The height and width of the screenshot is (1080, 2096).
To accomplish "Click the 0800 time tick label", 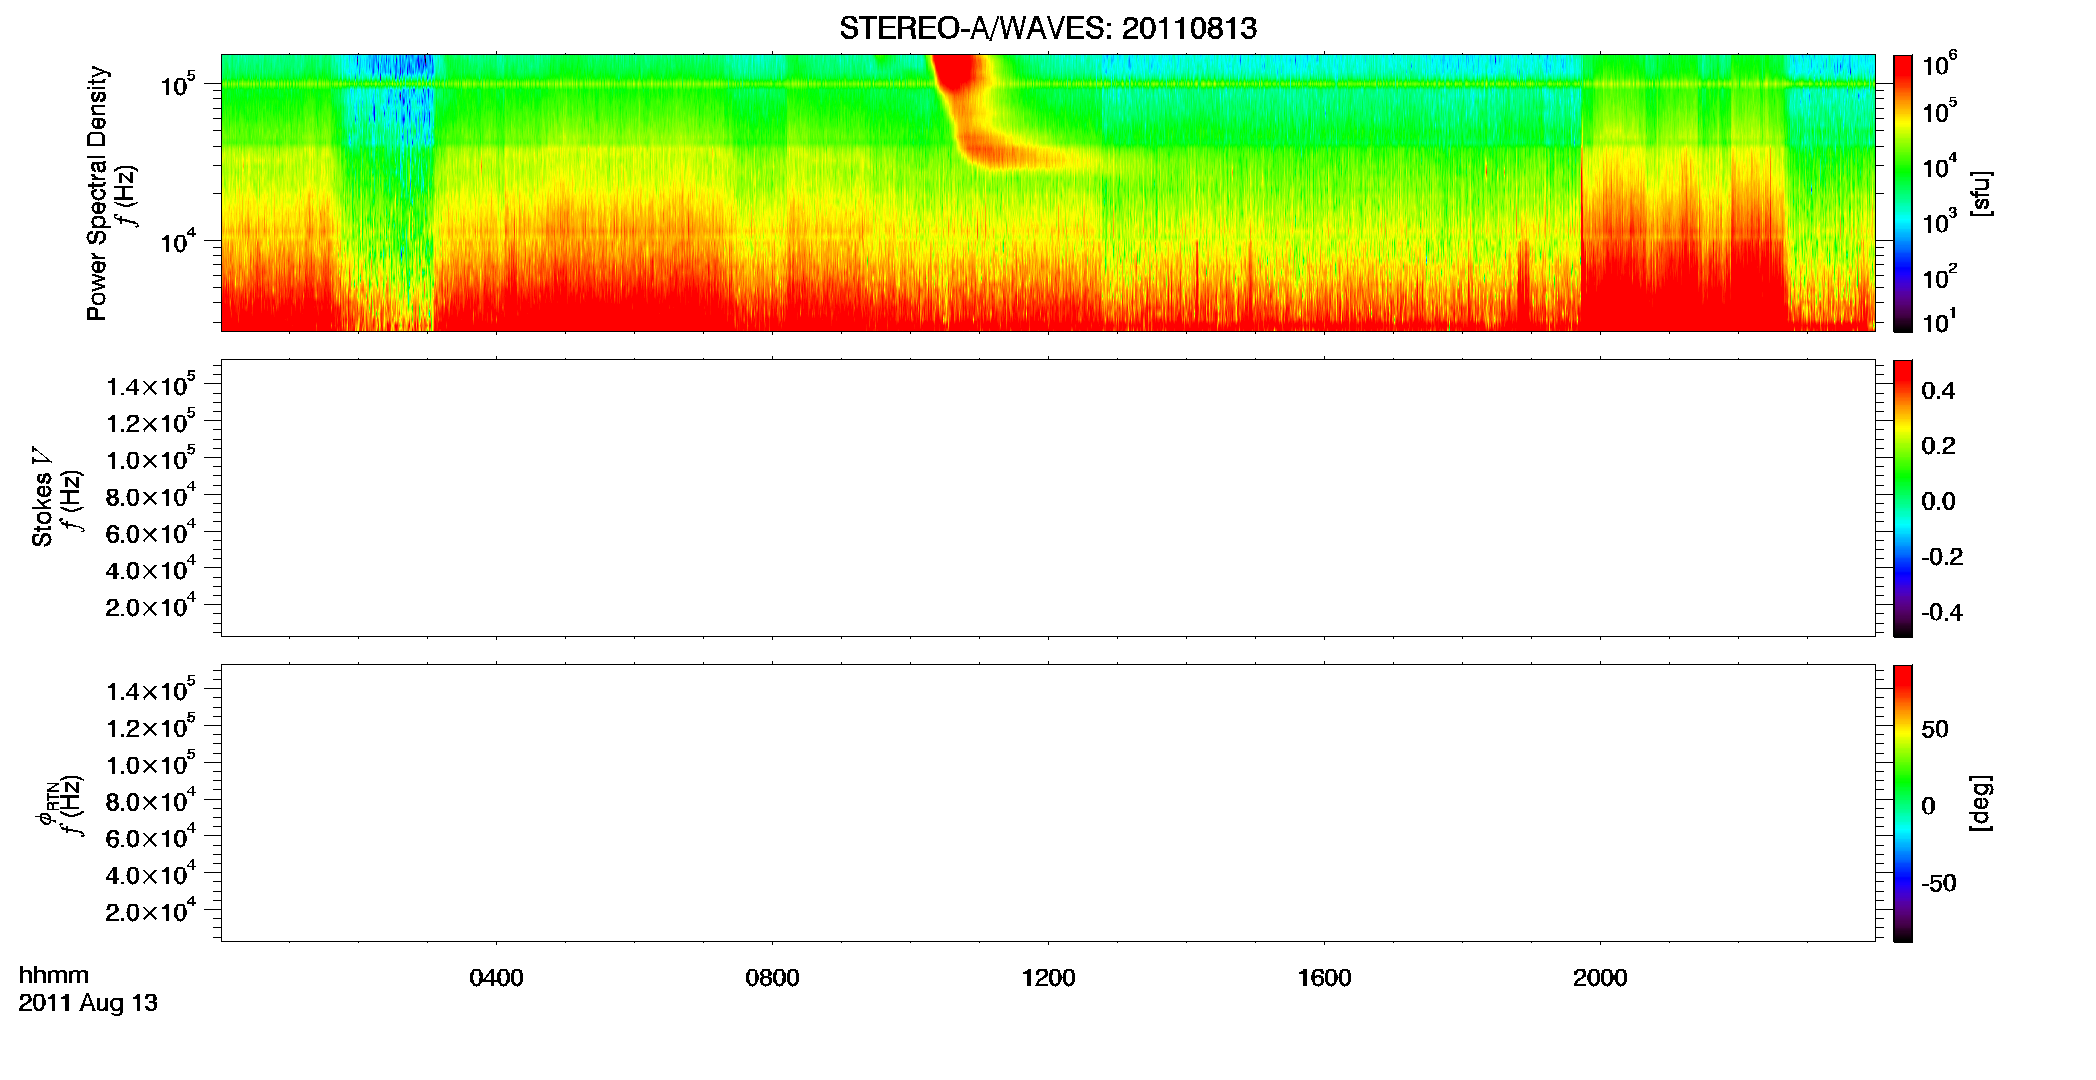I will (772, 978).
